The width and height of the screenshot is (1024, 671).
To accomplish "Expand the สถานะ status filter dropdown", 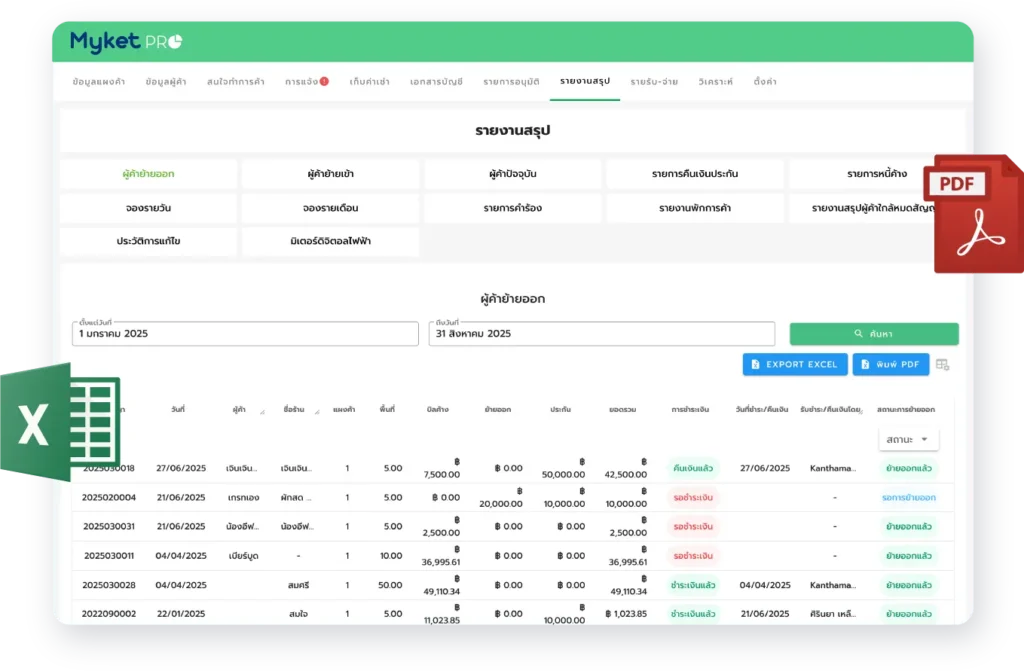I will click(908, 440).
